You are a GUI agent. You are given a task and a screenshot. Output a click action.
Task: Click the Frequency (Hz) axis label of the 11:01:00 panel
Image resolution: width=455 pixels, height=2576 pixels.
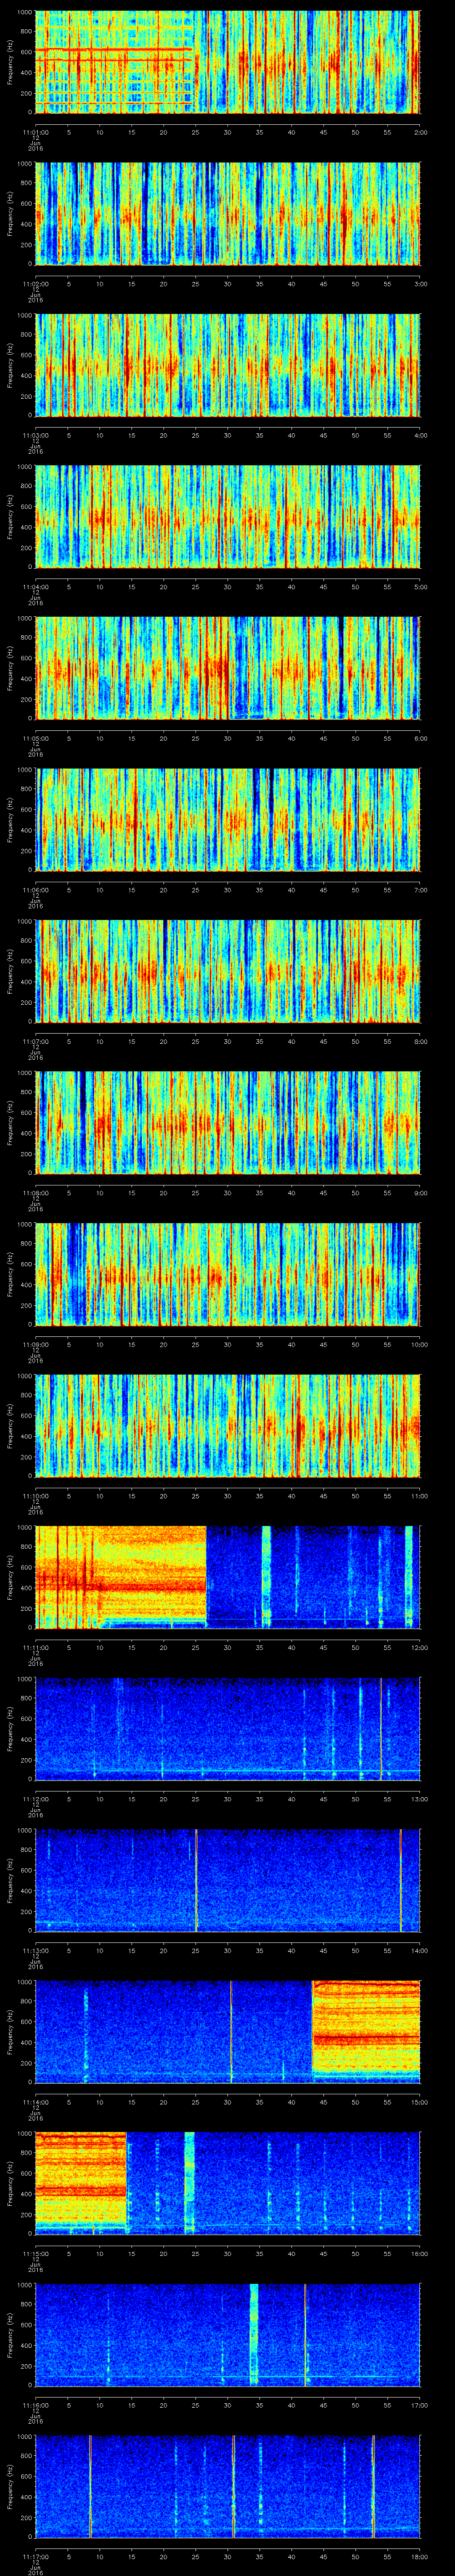(x=10, y=62)
